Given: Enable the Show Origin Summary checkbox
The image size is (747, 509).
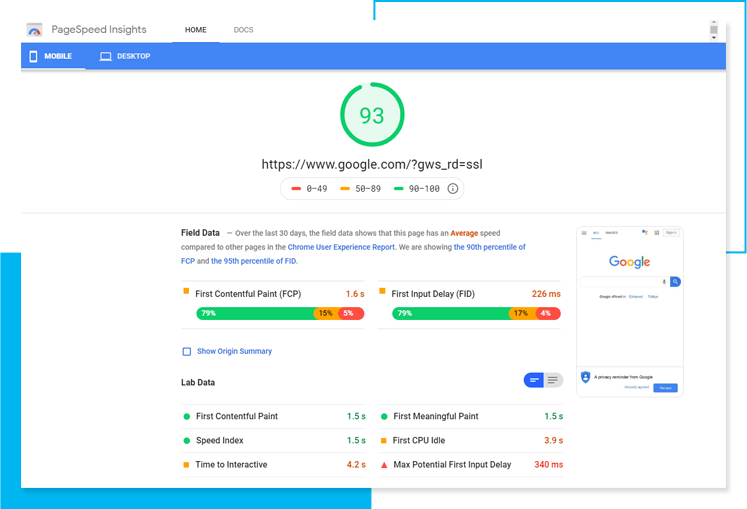Looking at the screenshot, I should [187, 351].
